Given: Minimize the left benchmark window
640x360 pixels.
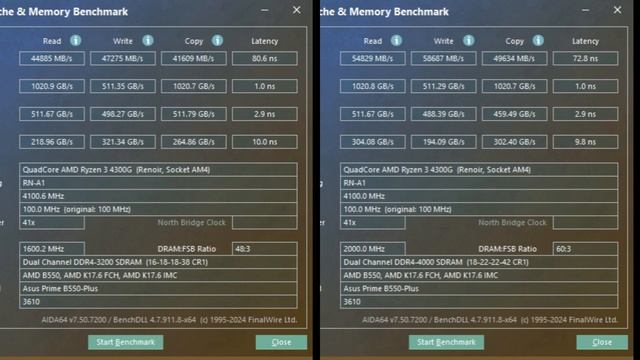Looking at the screenshot, I should point(264,11).
